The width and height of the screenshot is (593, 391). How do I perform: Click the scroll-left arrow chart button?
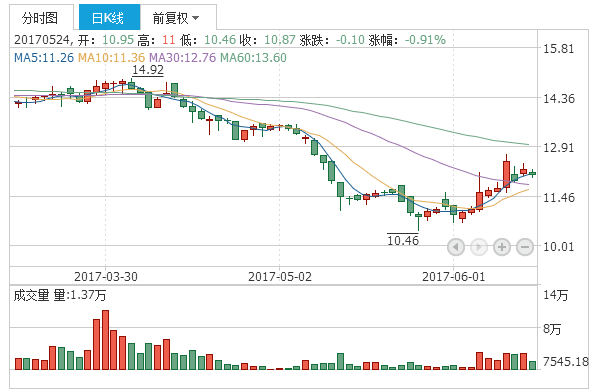coord(456,247)
